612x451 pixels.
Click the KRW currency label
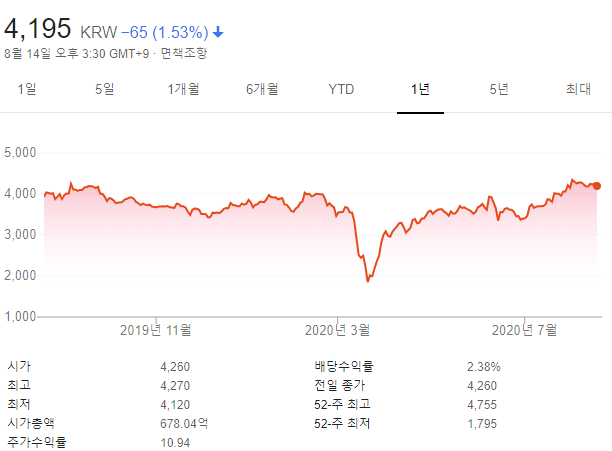click(x=99, y=32)
